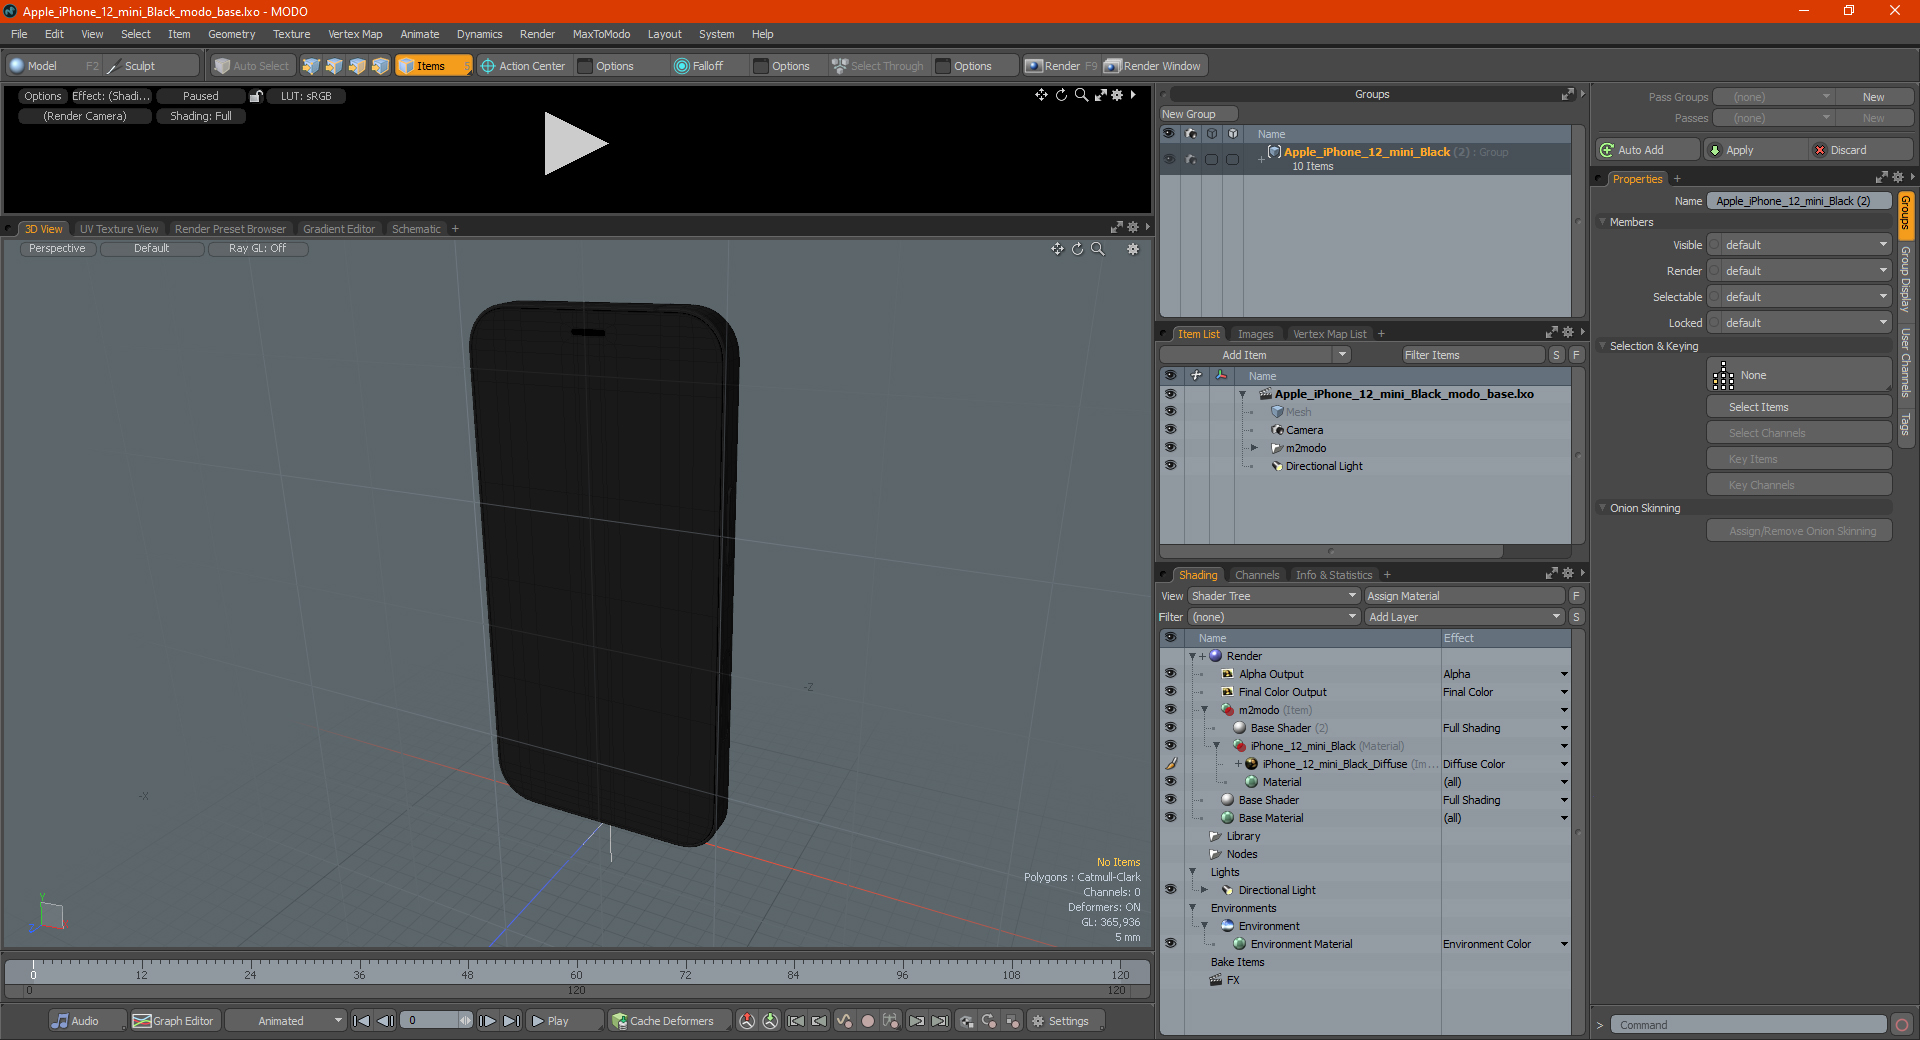Collapse the Environments section in Shader Tree

click(1192, 908)
